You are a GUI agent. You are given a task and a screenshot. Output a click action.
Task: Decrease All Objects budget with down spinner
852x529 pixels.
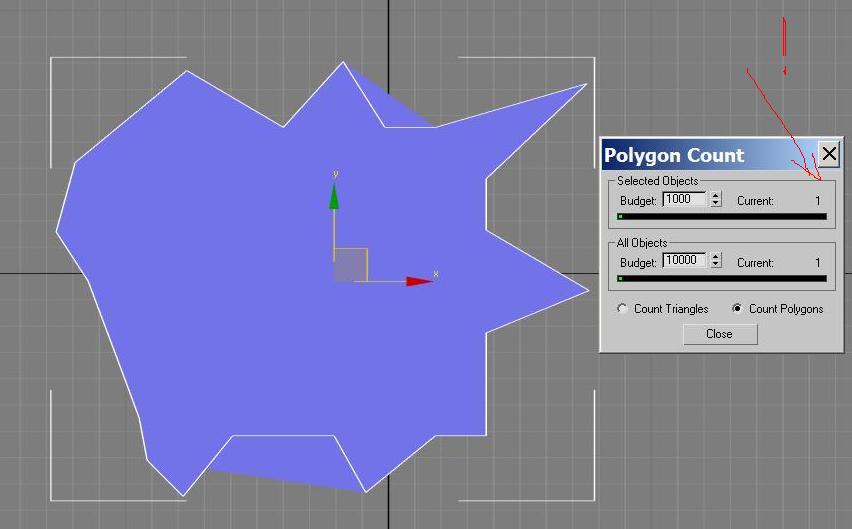coord(716,264)
